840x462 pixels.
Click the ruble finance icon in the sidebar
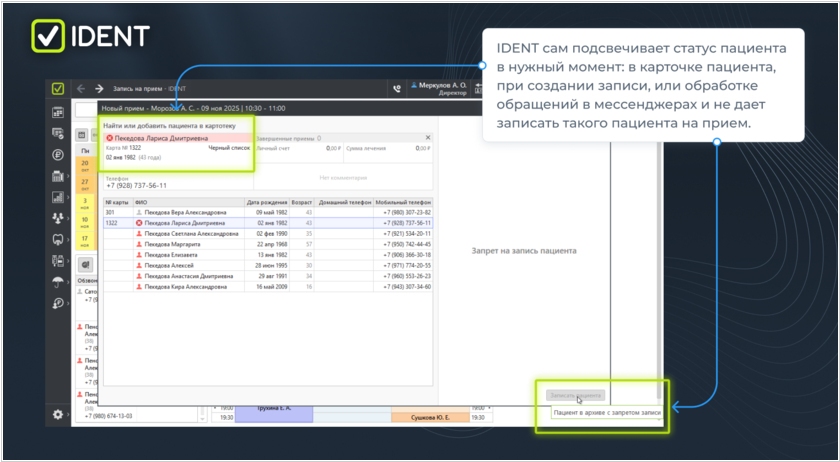coord(58,155)
